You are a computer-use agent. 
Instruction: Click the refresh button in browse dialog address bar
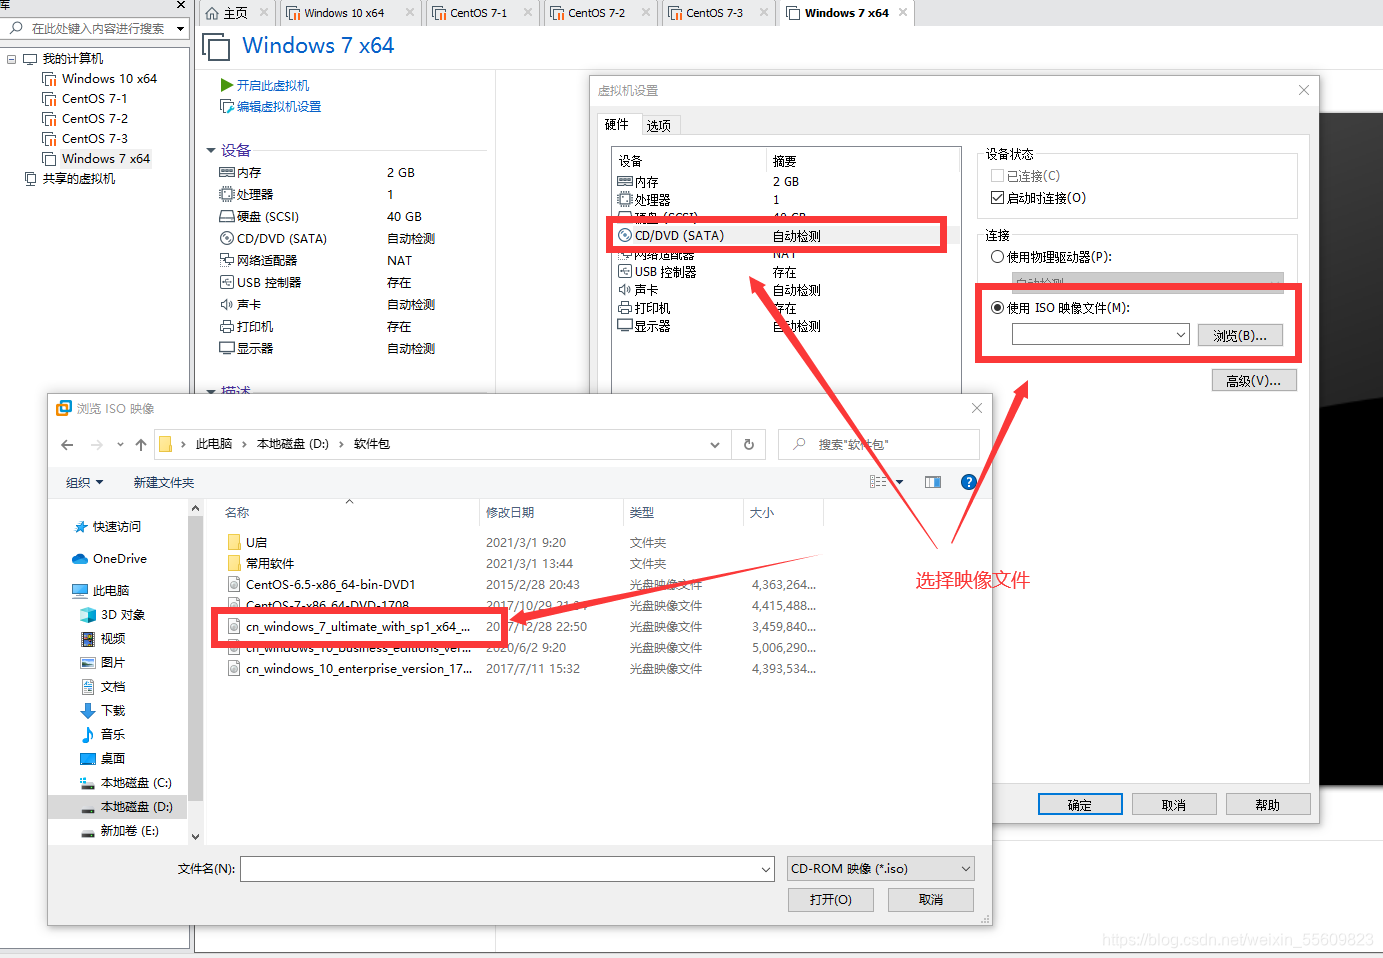pos(748,445)
